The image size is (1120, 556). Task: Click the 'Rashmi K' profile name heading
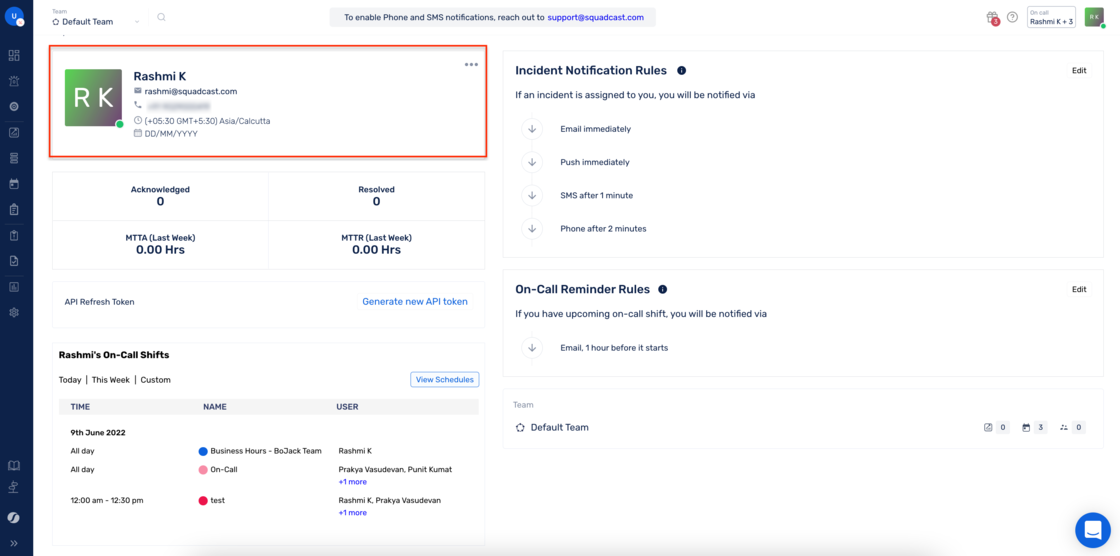point(159,76)
